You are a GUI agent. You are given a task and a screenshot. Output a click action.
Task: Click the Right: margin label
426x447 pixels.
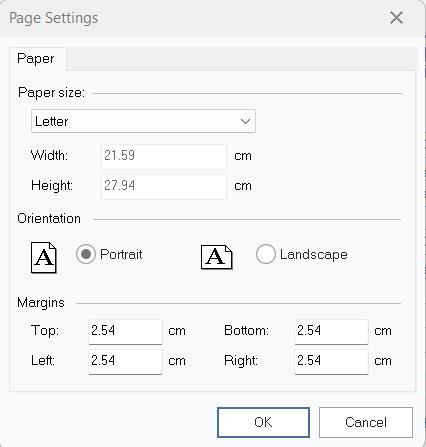(x=241, y=361)
